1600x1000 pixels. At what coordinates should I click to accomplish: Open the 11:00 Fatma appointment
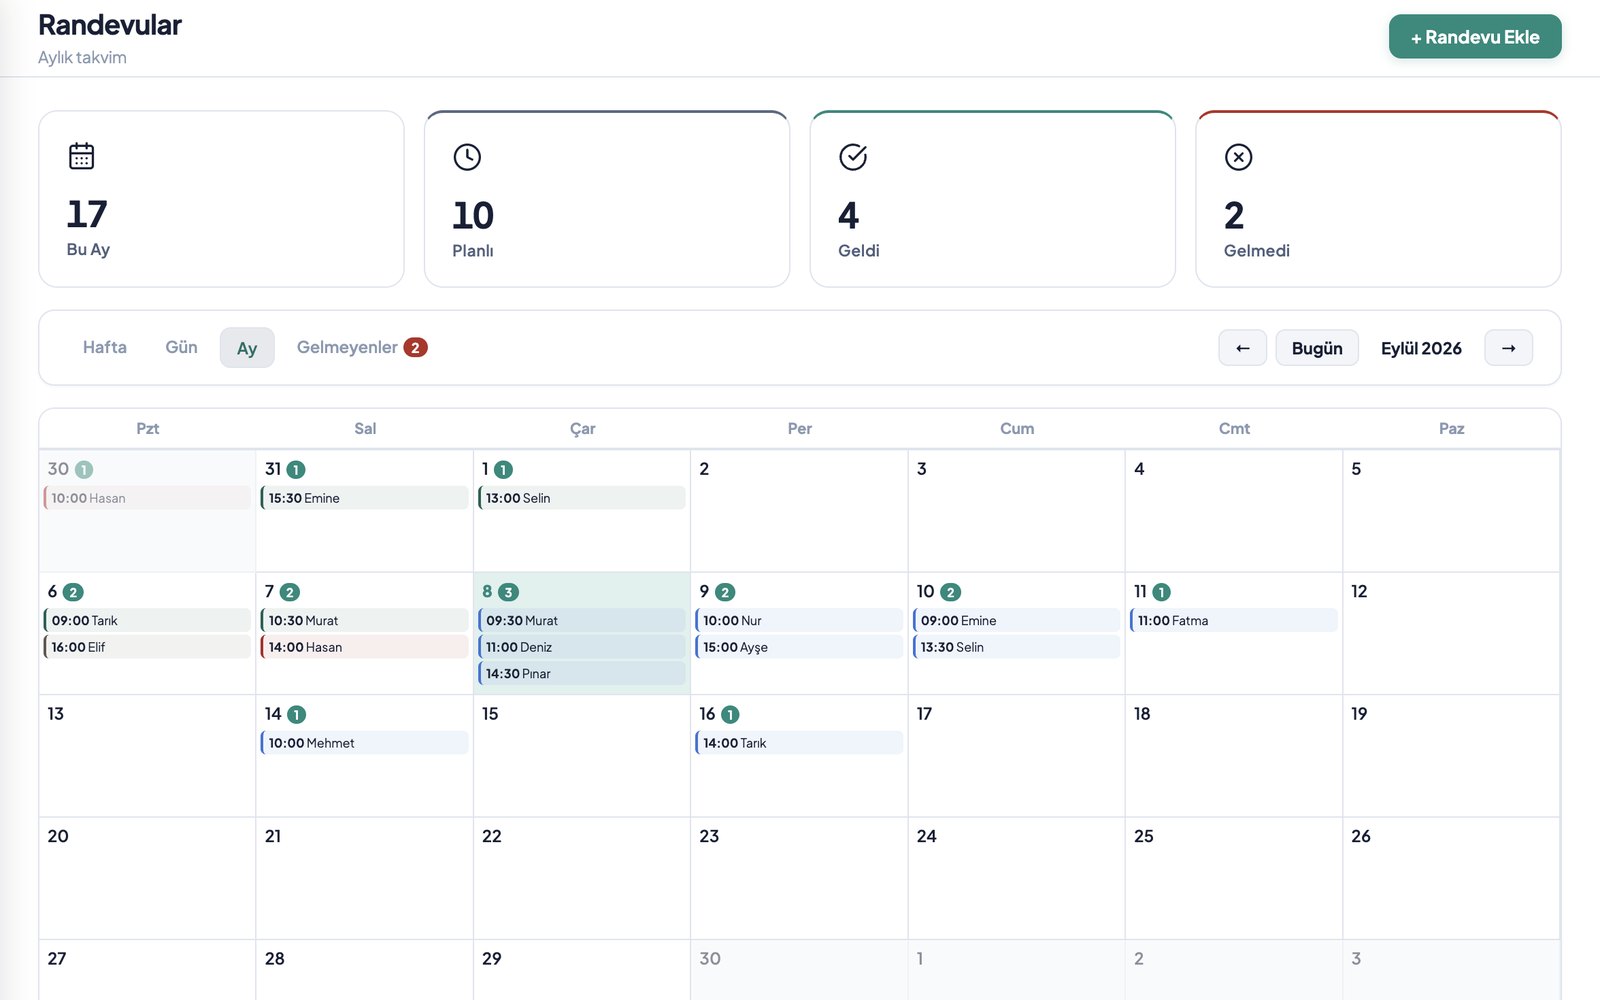[1234, 620]
